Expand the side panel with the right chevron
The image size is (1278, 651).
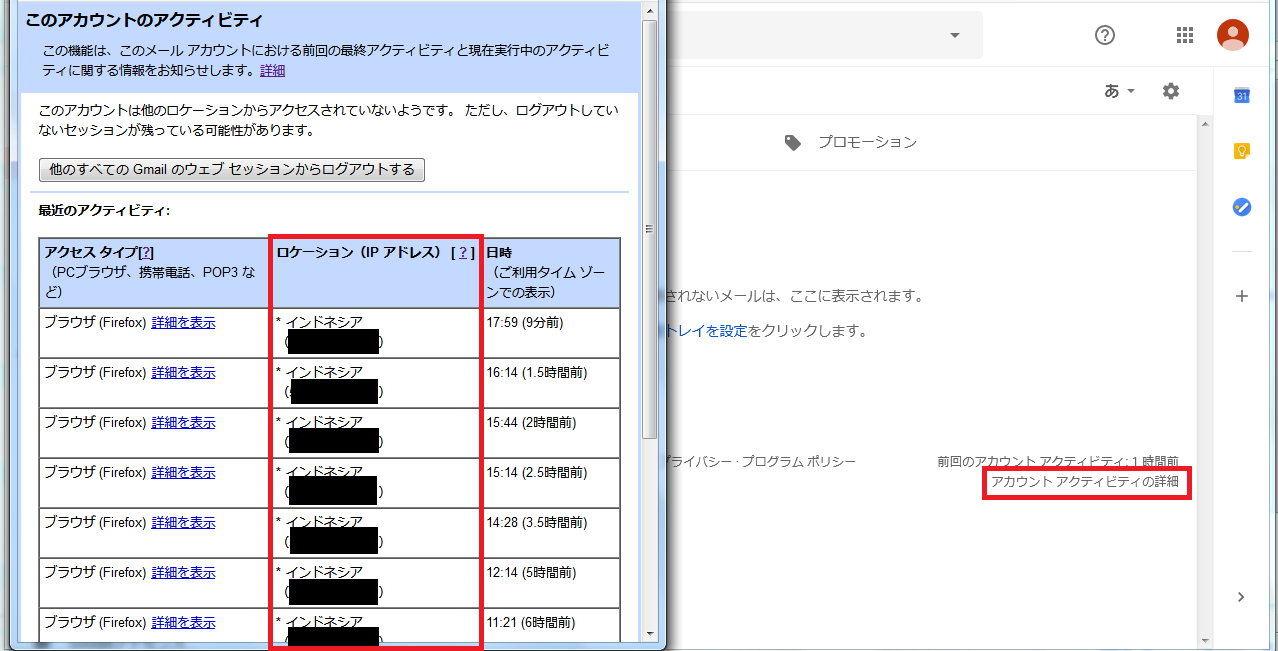click(x=1240, y=596)
